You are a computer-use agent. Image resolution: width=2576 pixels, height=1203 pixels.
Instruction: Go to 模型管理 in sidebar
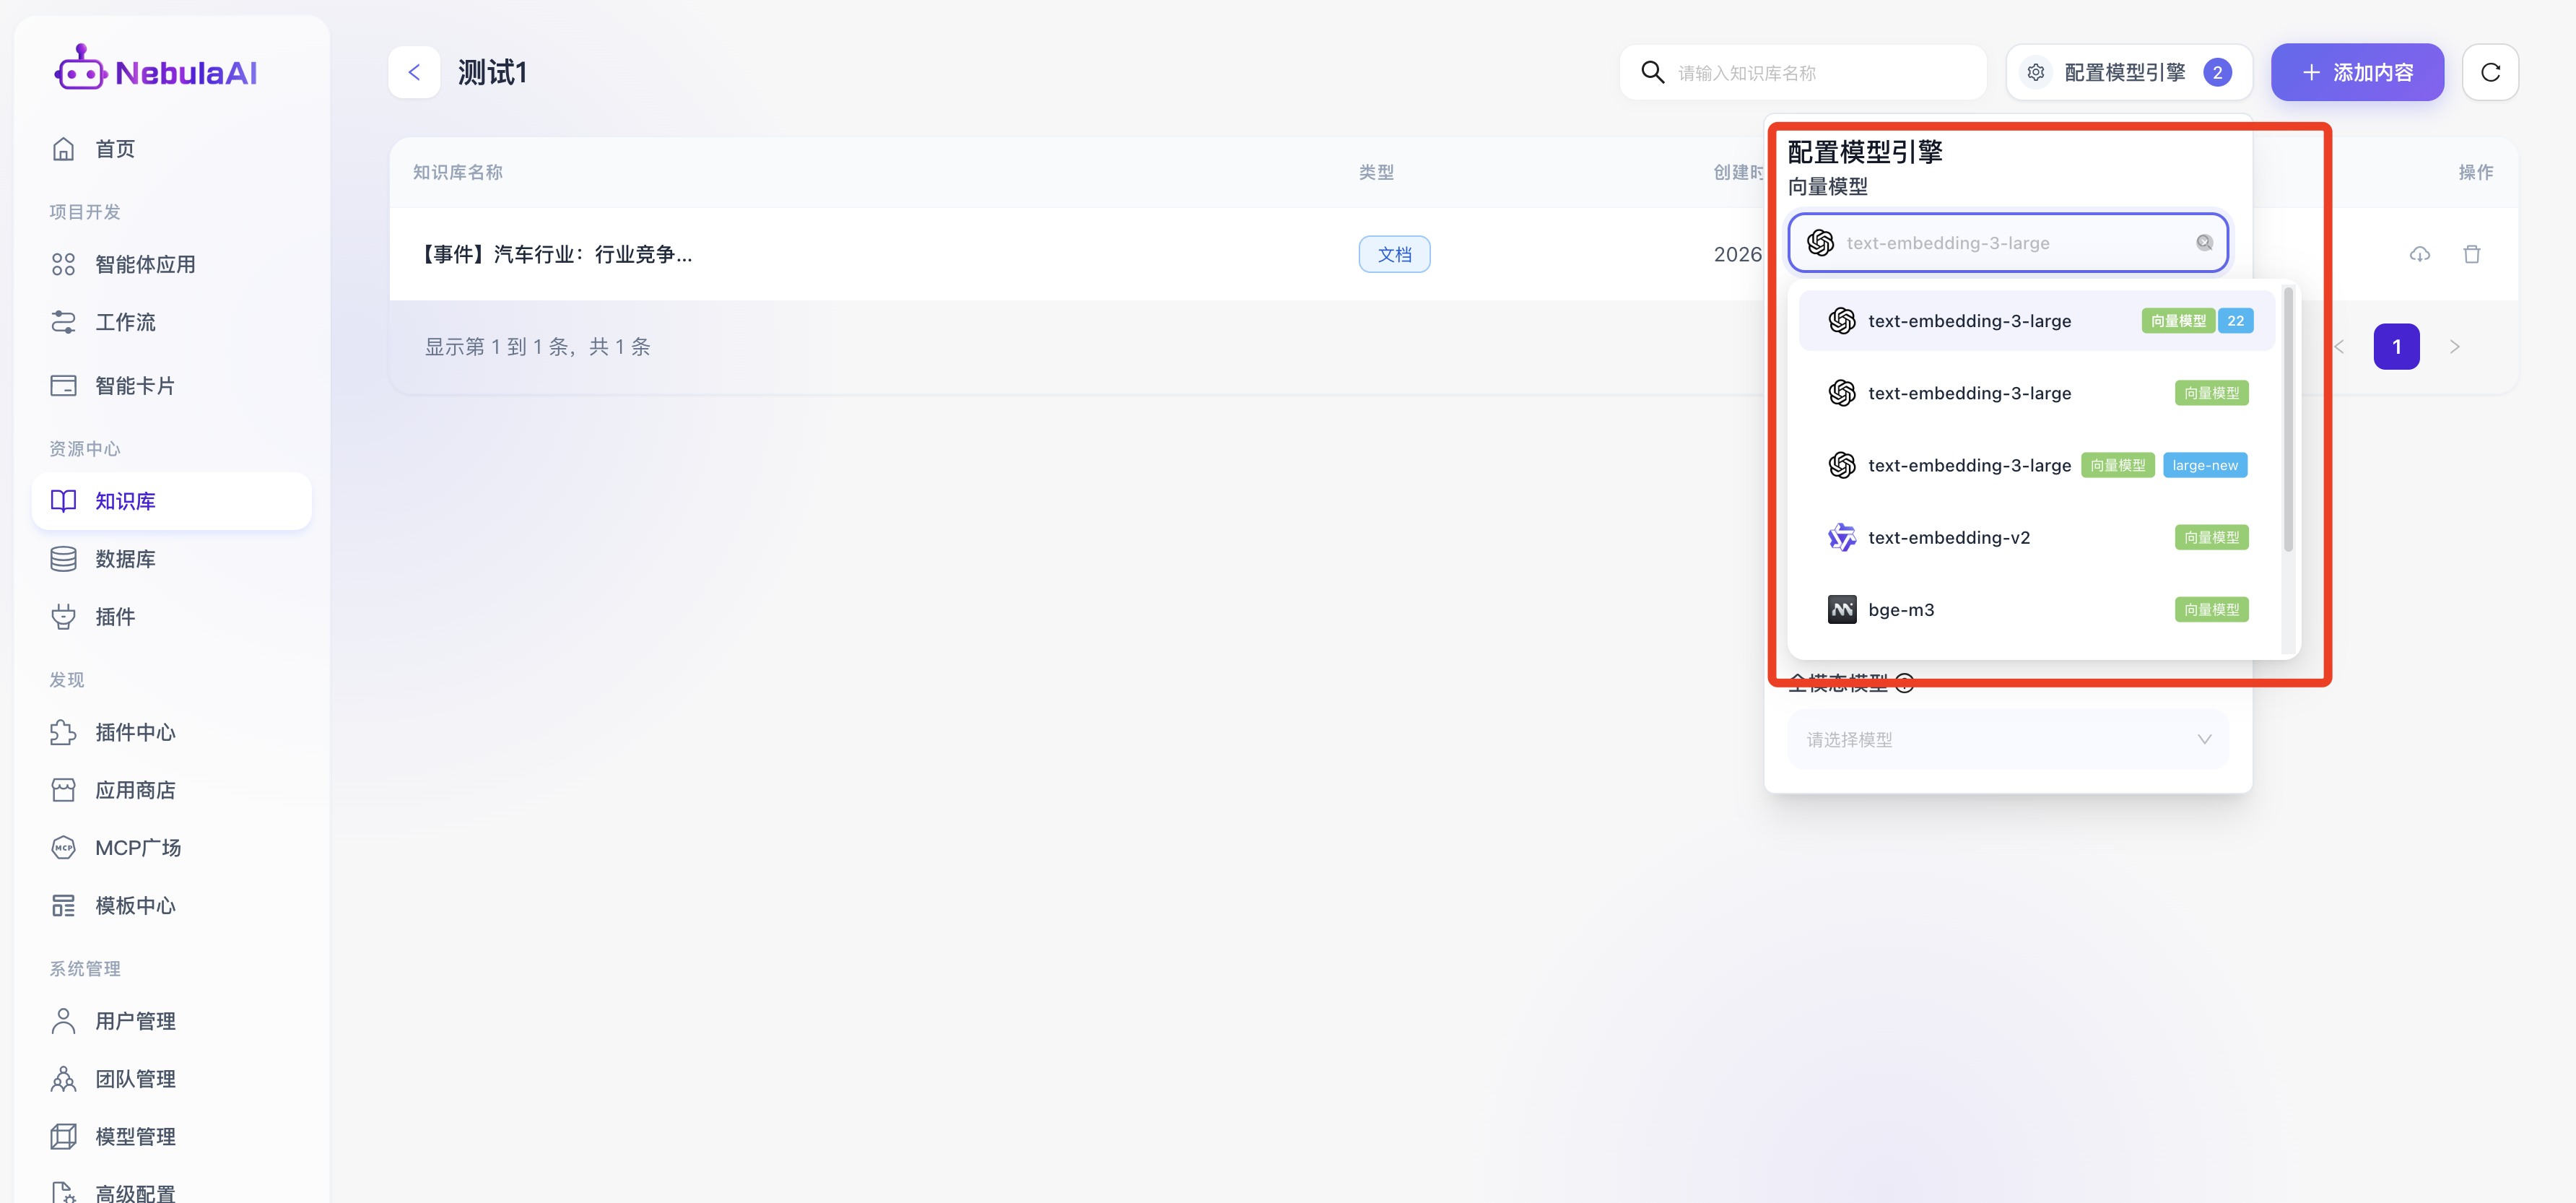(135, 1136)
